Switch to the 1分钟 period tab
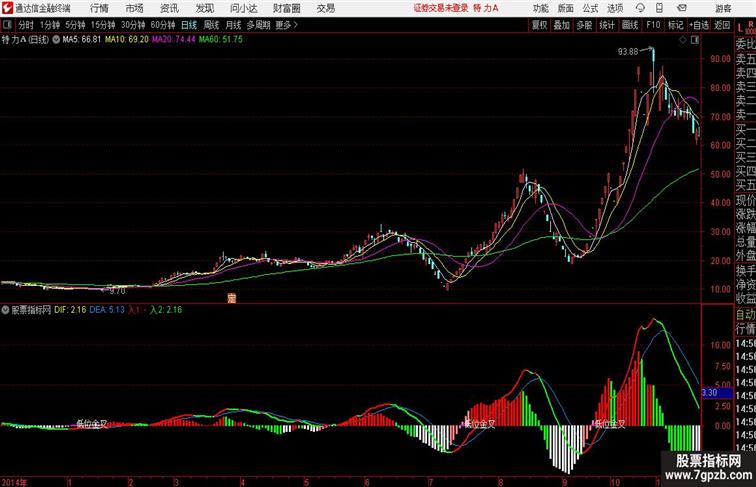 50,25
